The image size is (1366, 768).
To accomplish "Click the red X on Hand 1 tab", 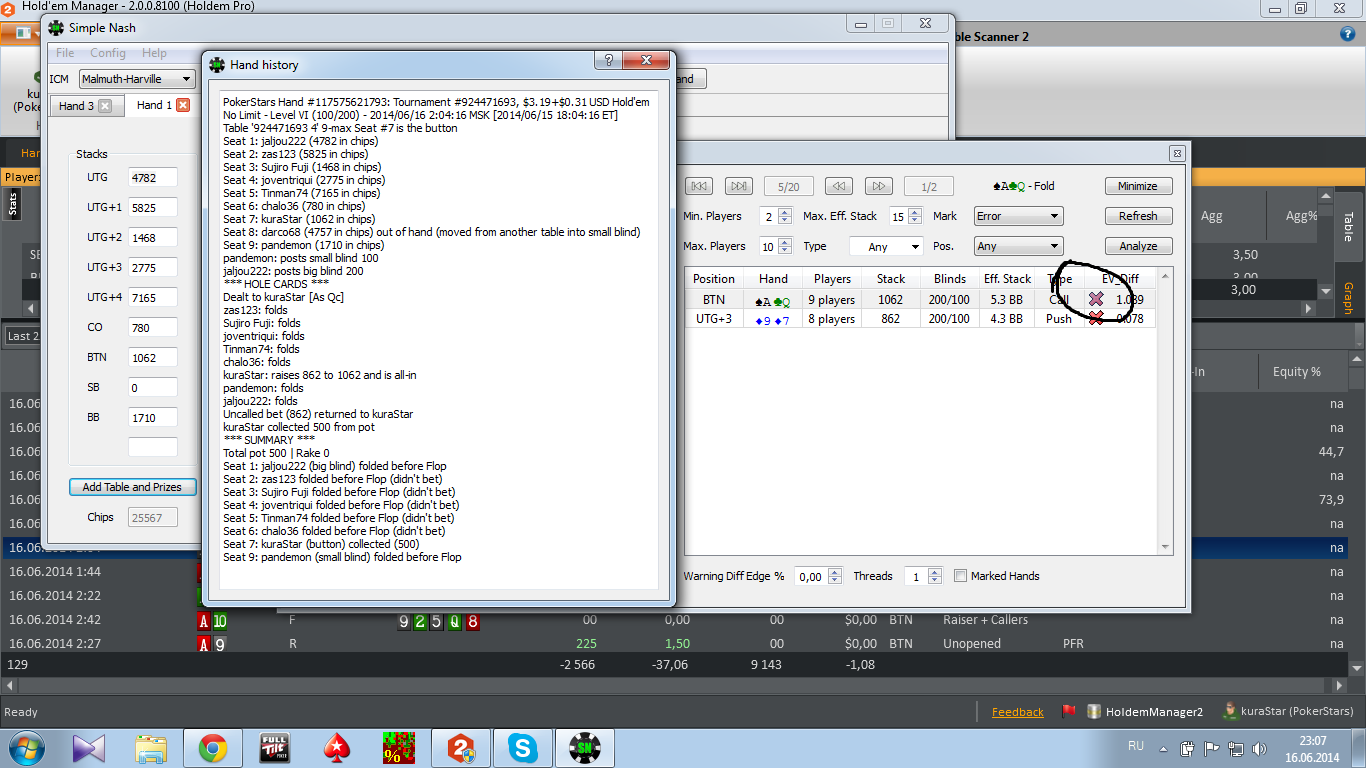I will (183, 105).
